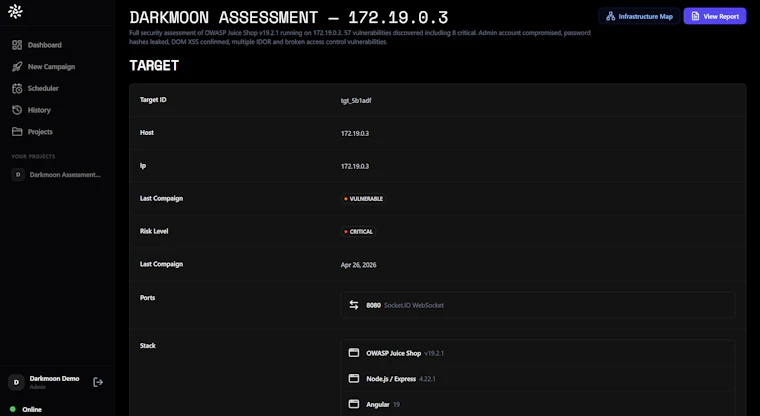Click the Darkmoon Assessment page title
760x416 pixels.
click(x=289, y=17)
